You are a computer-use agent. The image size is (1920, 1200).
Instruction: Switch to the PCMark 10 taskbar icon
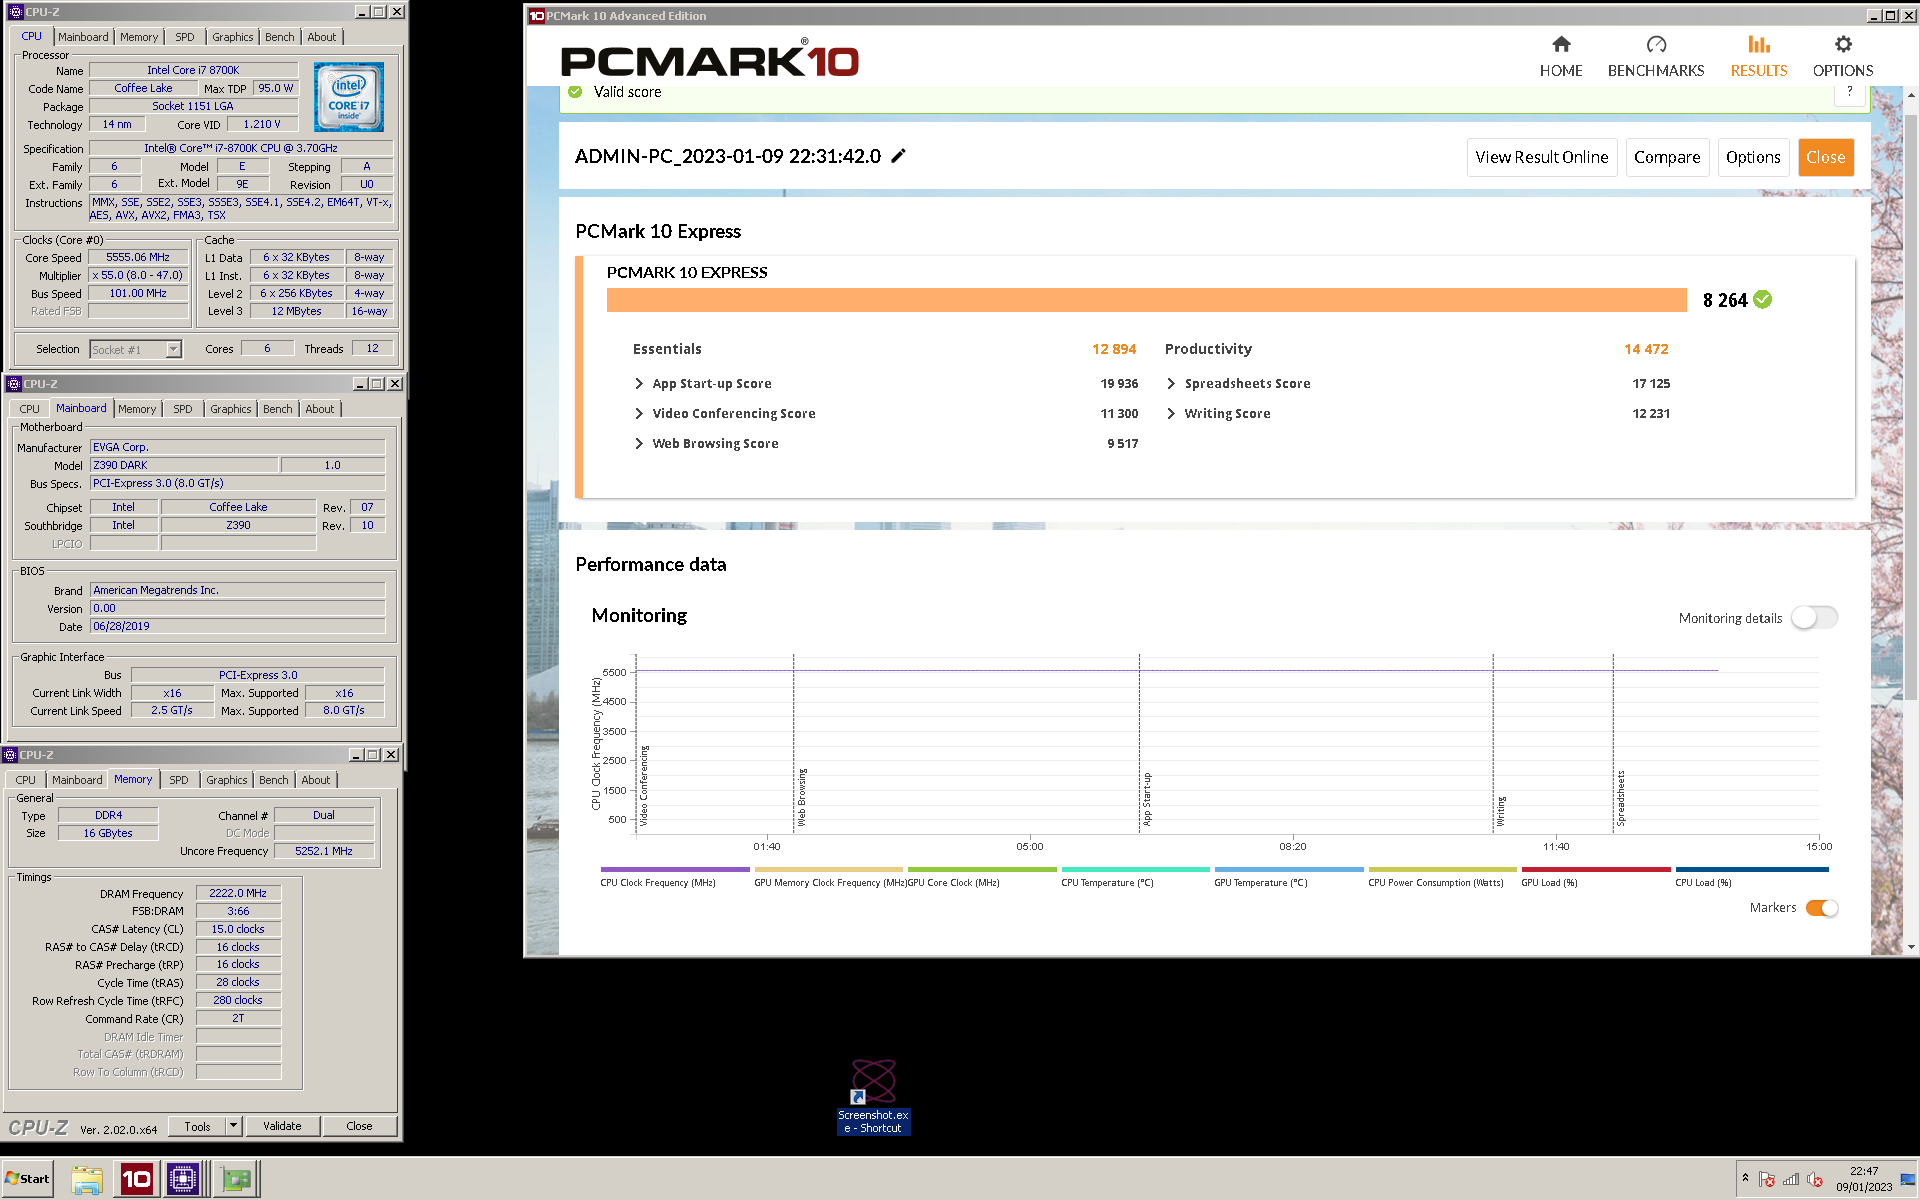pos(136,1179)
